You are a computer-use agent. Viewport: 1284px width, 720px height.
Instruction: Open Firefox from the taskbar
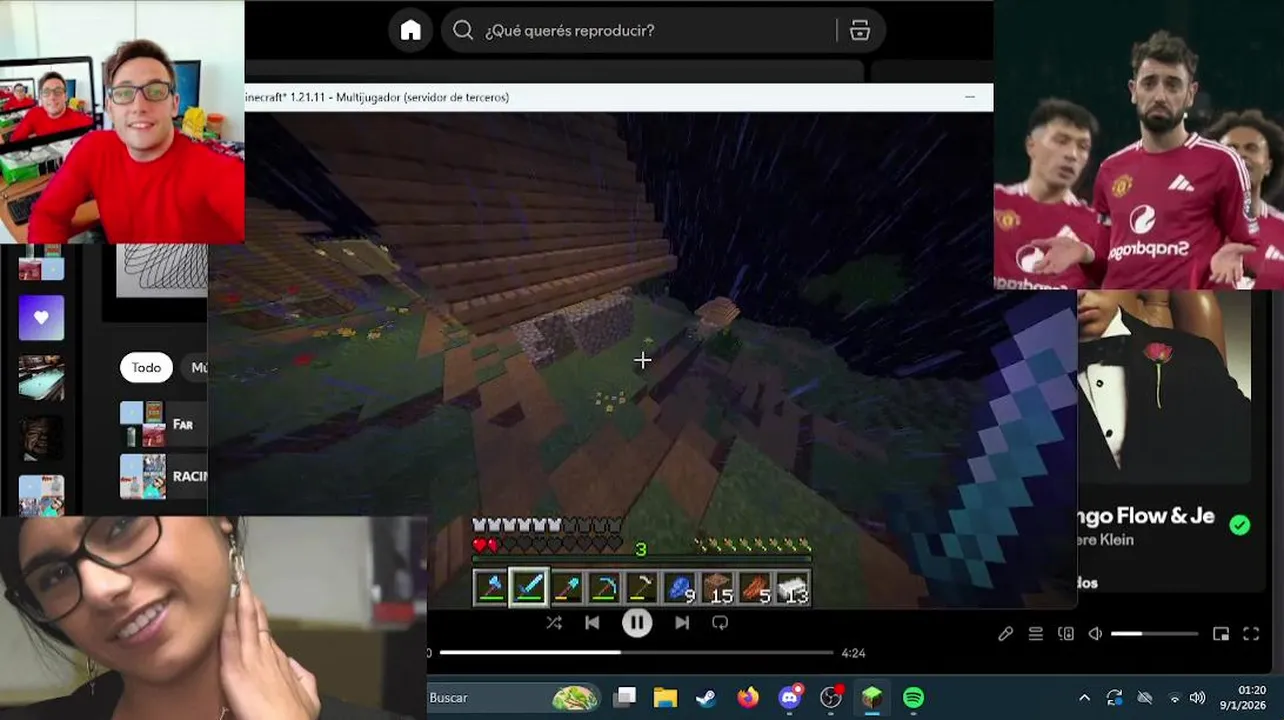point(748,697)
